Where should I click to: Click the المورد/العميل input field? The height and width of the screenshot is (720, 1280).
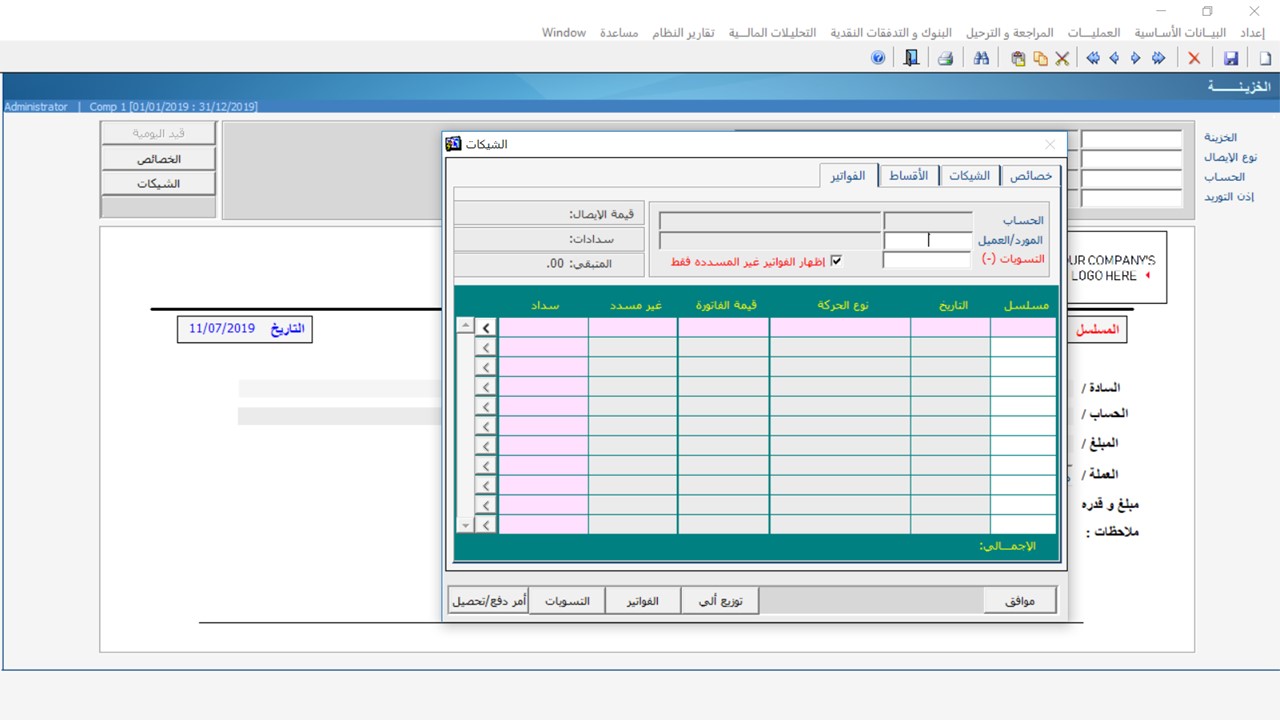tap(927, 241)
